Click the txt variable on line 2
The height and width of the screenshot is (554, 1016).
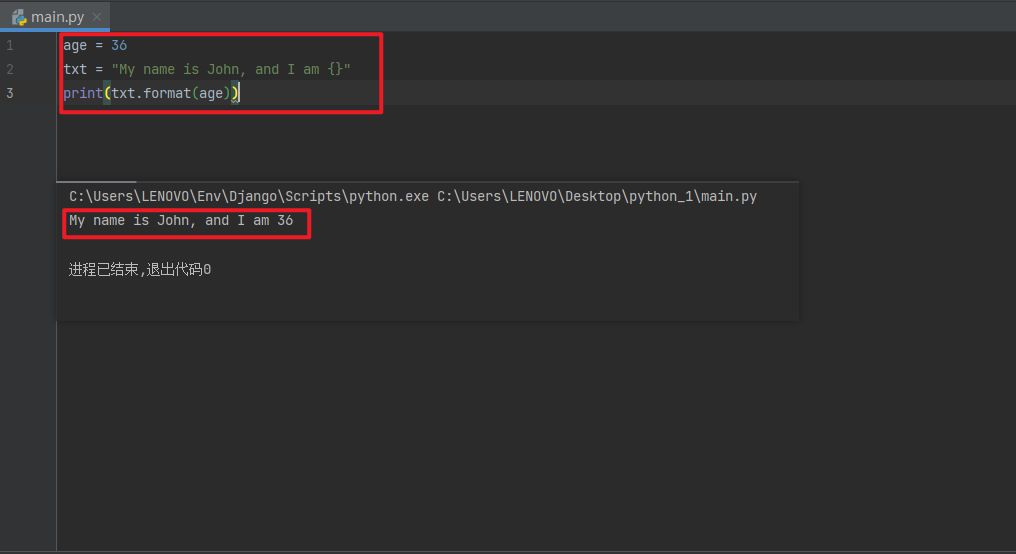pos(75,69)
